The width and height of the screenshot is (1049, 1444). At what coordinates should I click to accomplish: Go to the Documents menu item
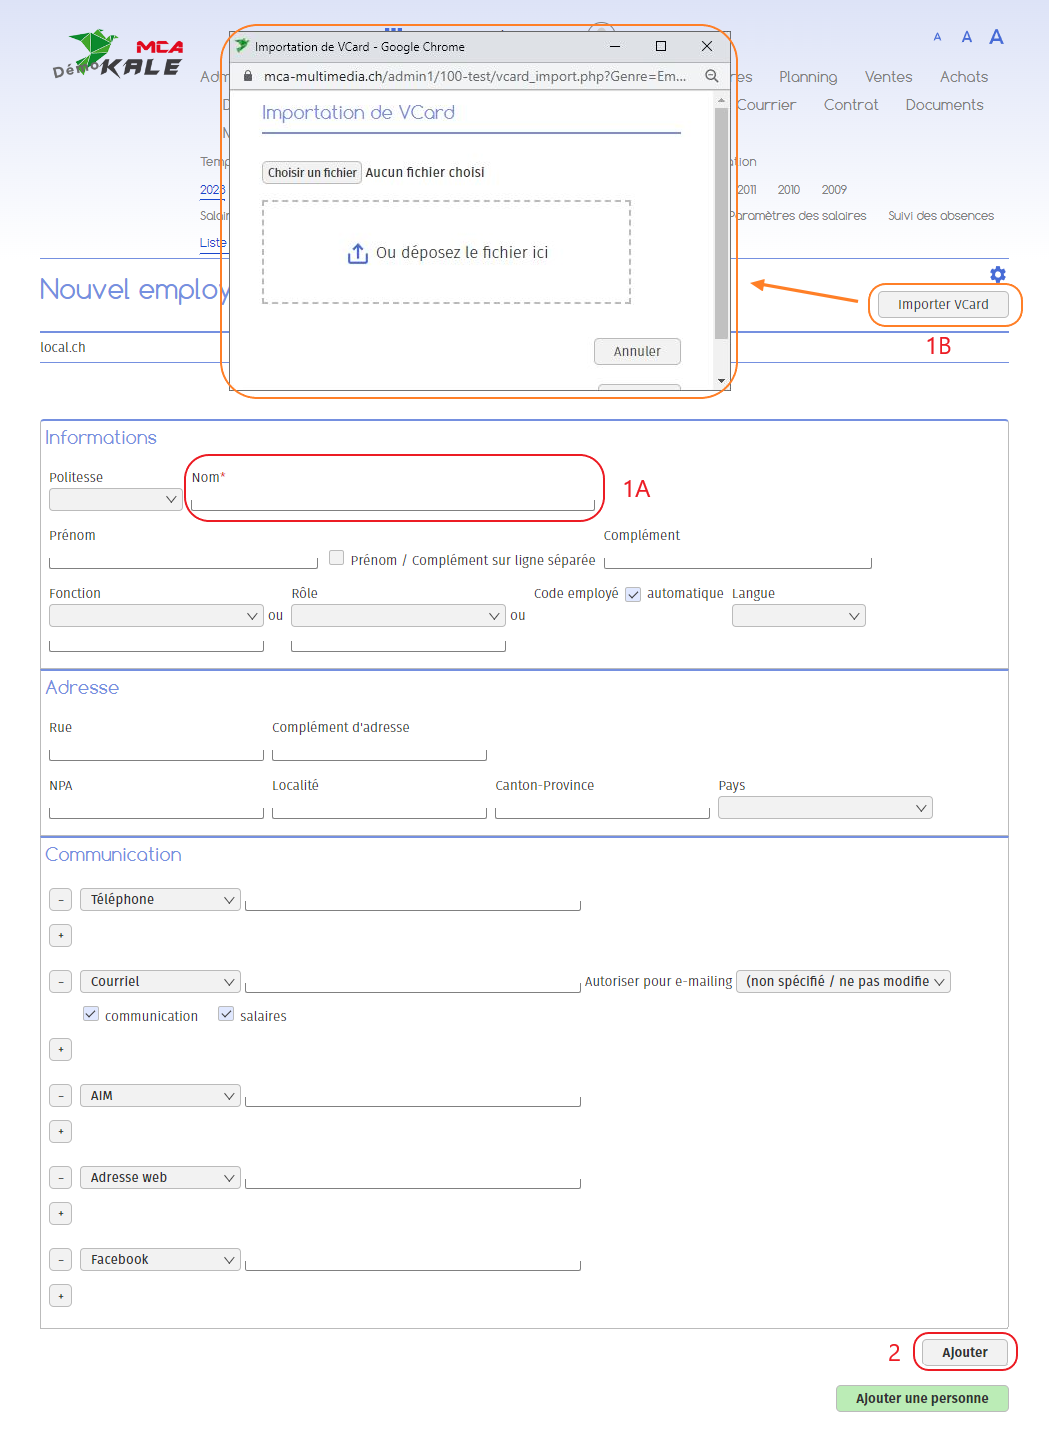point(943,105)
